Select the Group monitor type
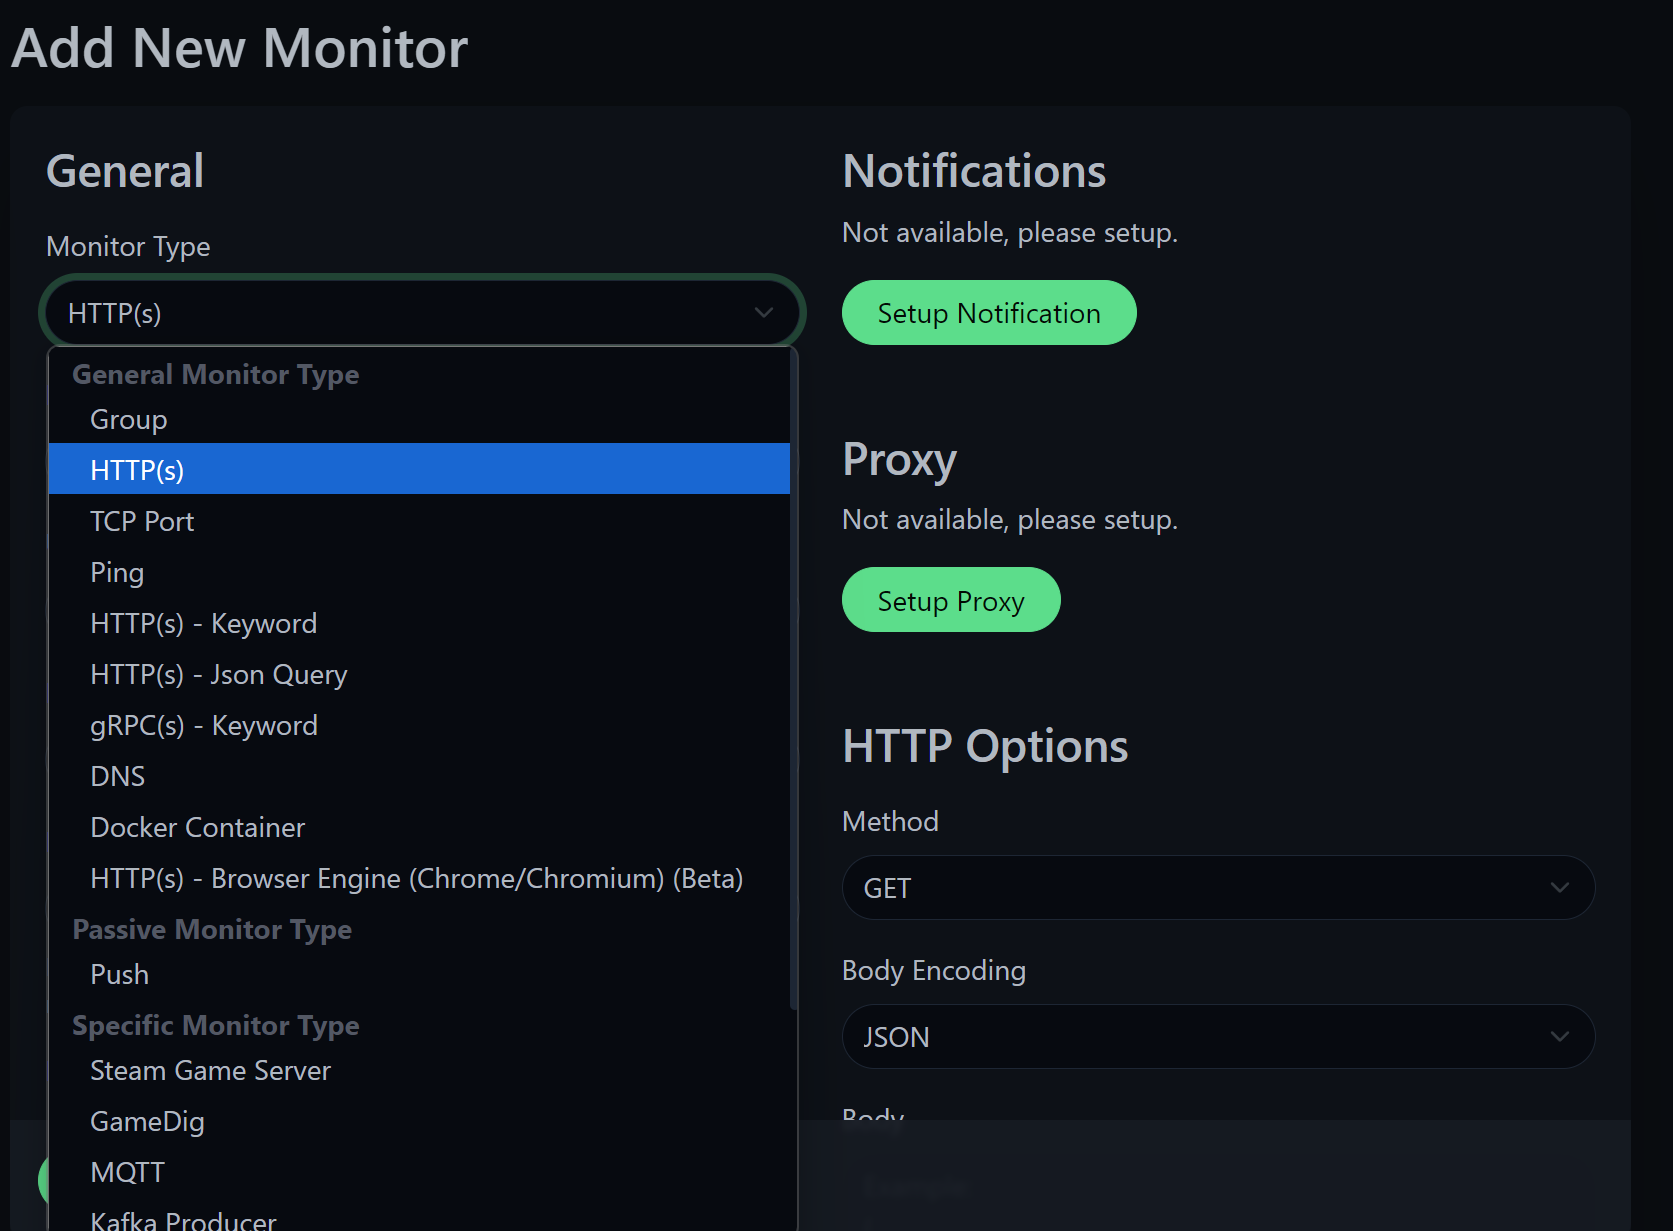This screenshot has height=1231, width=1673. tap(128, 419)
